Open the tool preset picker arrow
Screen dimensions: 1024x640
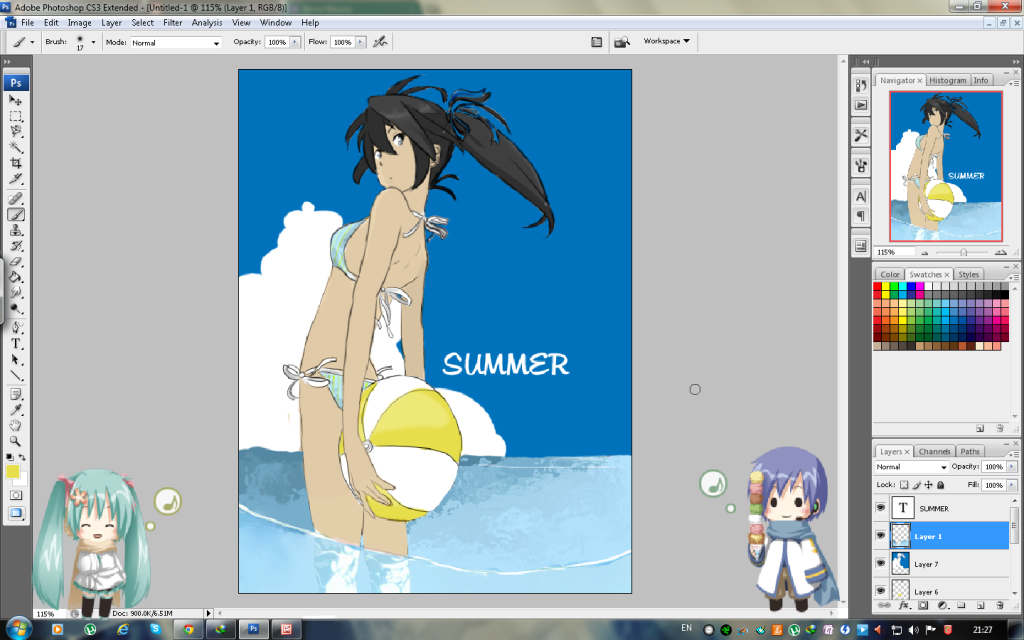point(32,42)
